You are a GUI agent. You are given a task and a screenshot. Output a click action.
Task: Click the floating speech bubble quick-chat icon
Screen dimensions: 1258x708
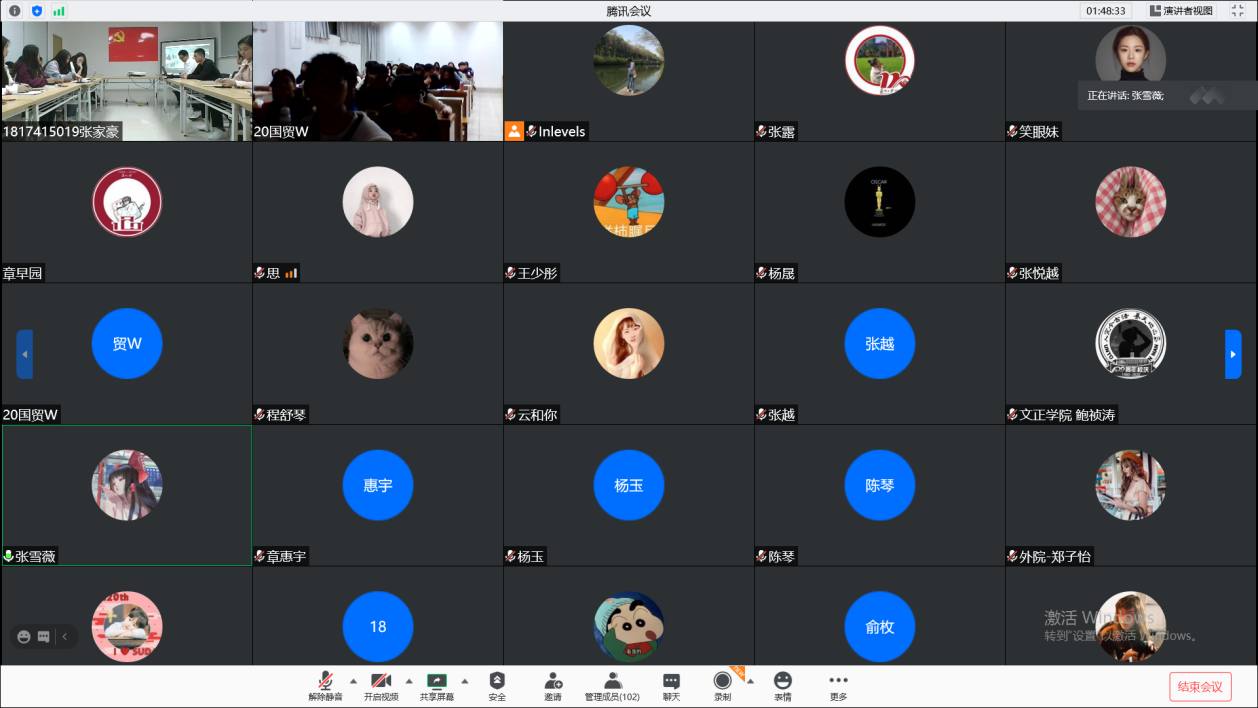pos(44,636)
